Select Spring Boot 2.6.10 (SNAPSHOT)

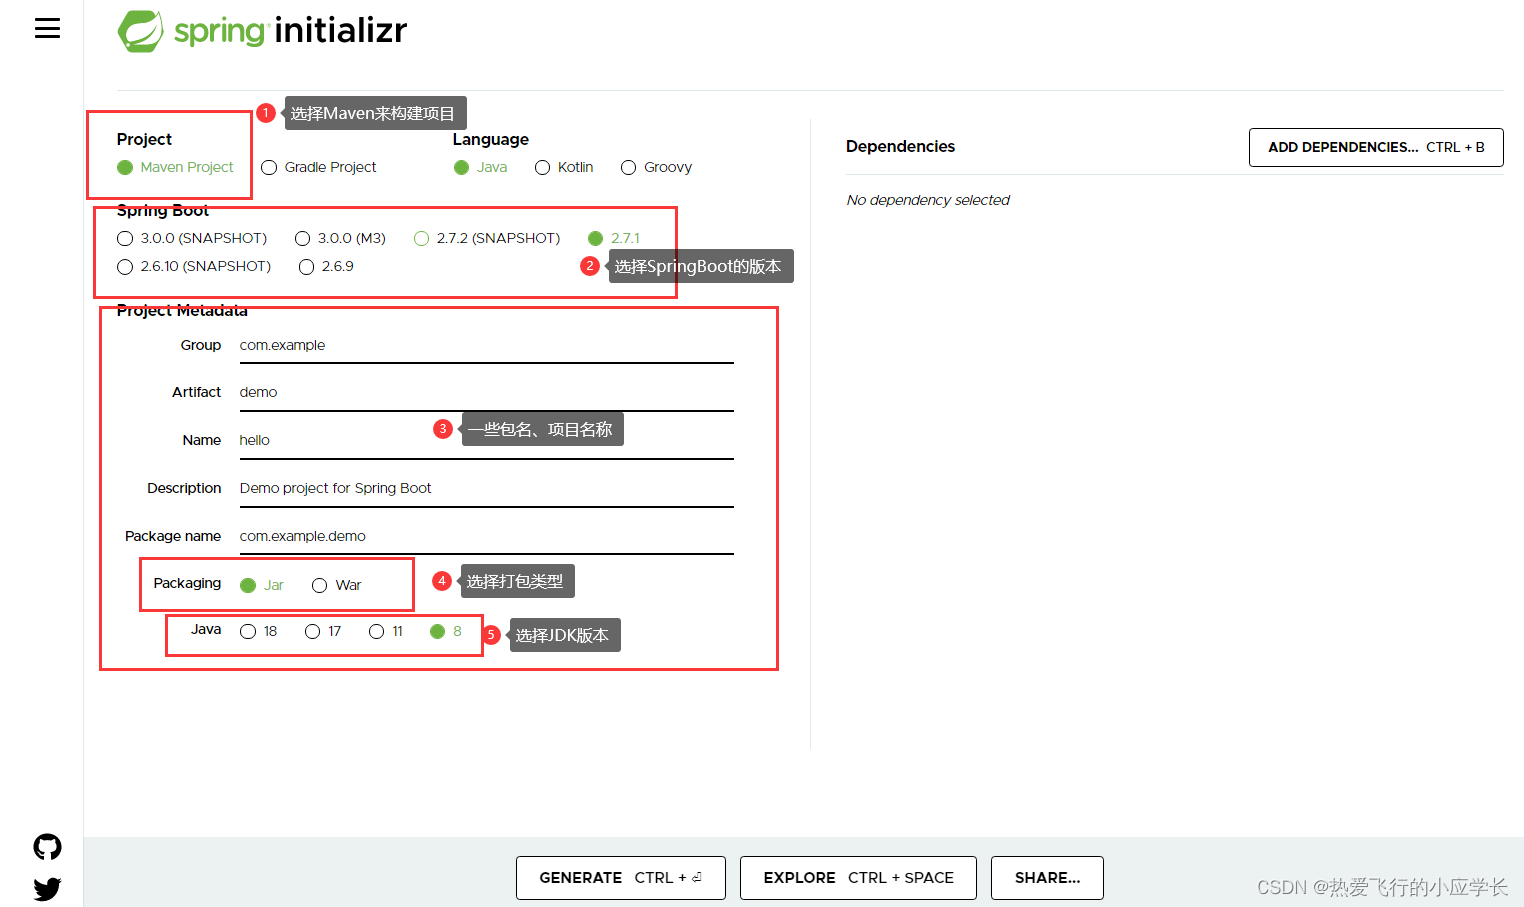click(x=194, y=266)
